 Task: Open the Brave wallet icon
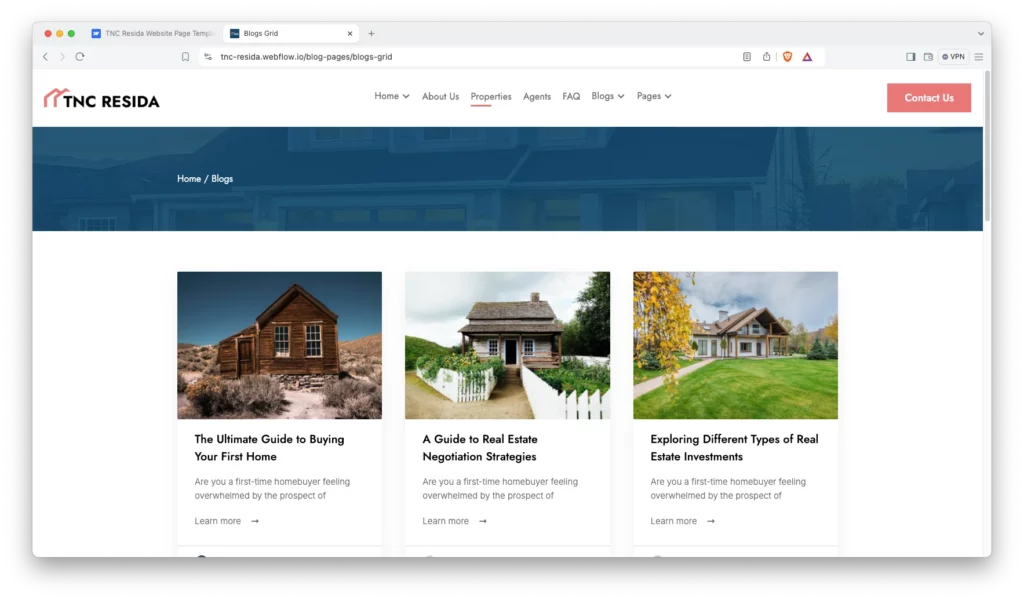pos(928,57)
